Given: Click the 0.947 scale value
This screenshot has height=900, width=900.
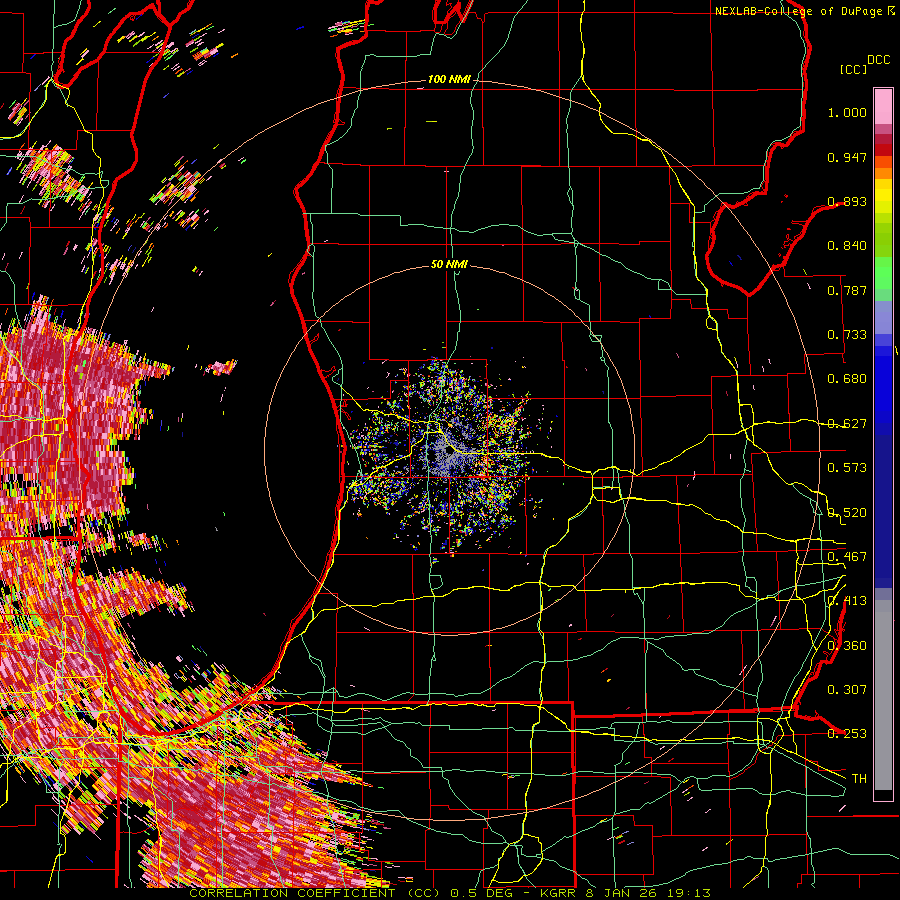Looking at the screenshot, I should click(x=847, y=157).
